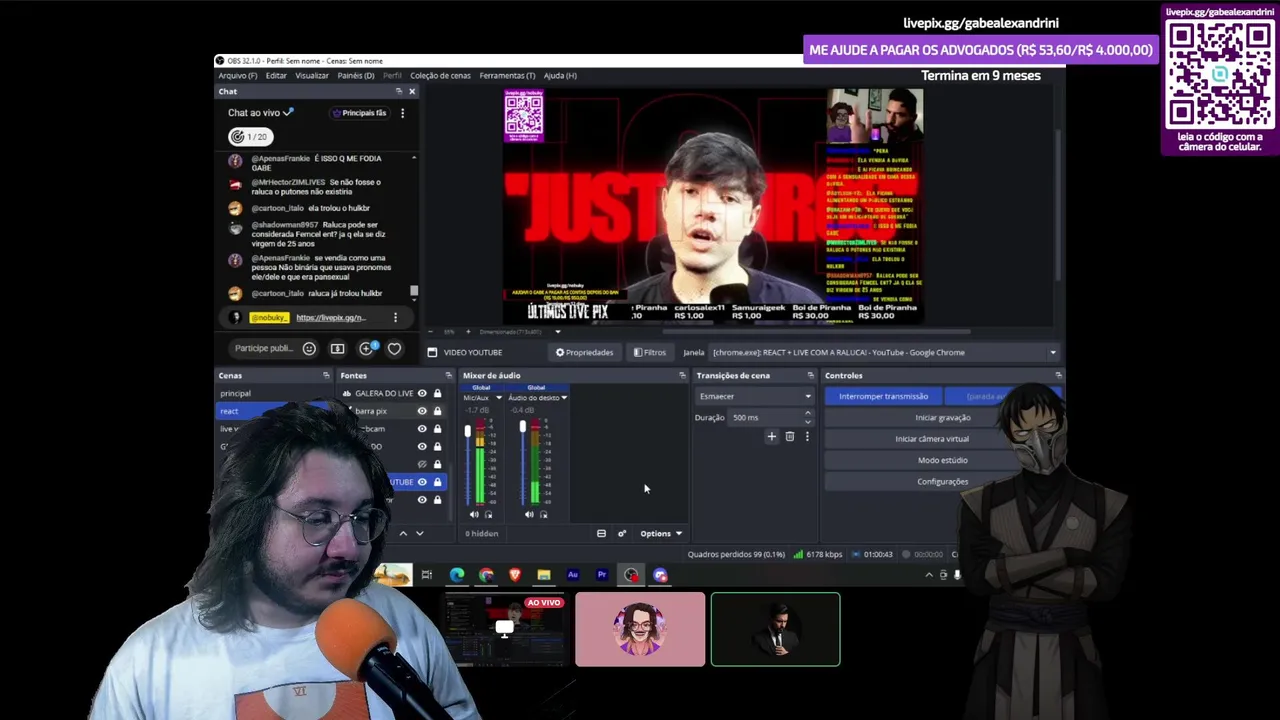Move selected source up with arrow
The image size is (1280, 720).
403,533
